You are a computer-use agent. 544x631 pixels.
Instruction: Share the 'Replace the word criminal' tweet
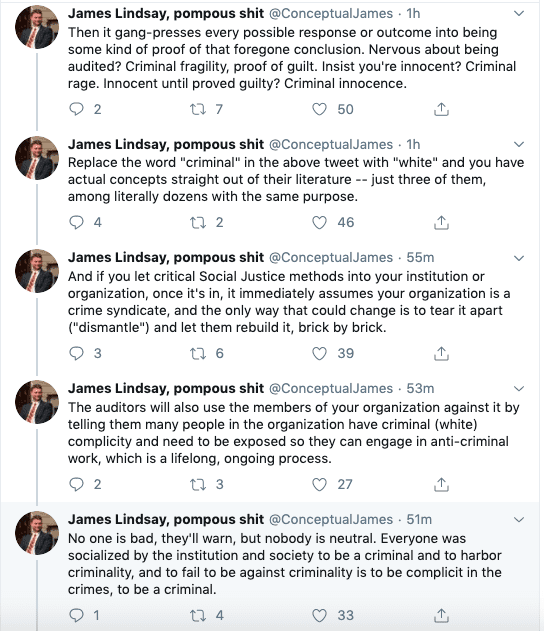coord(441,222)
